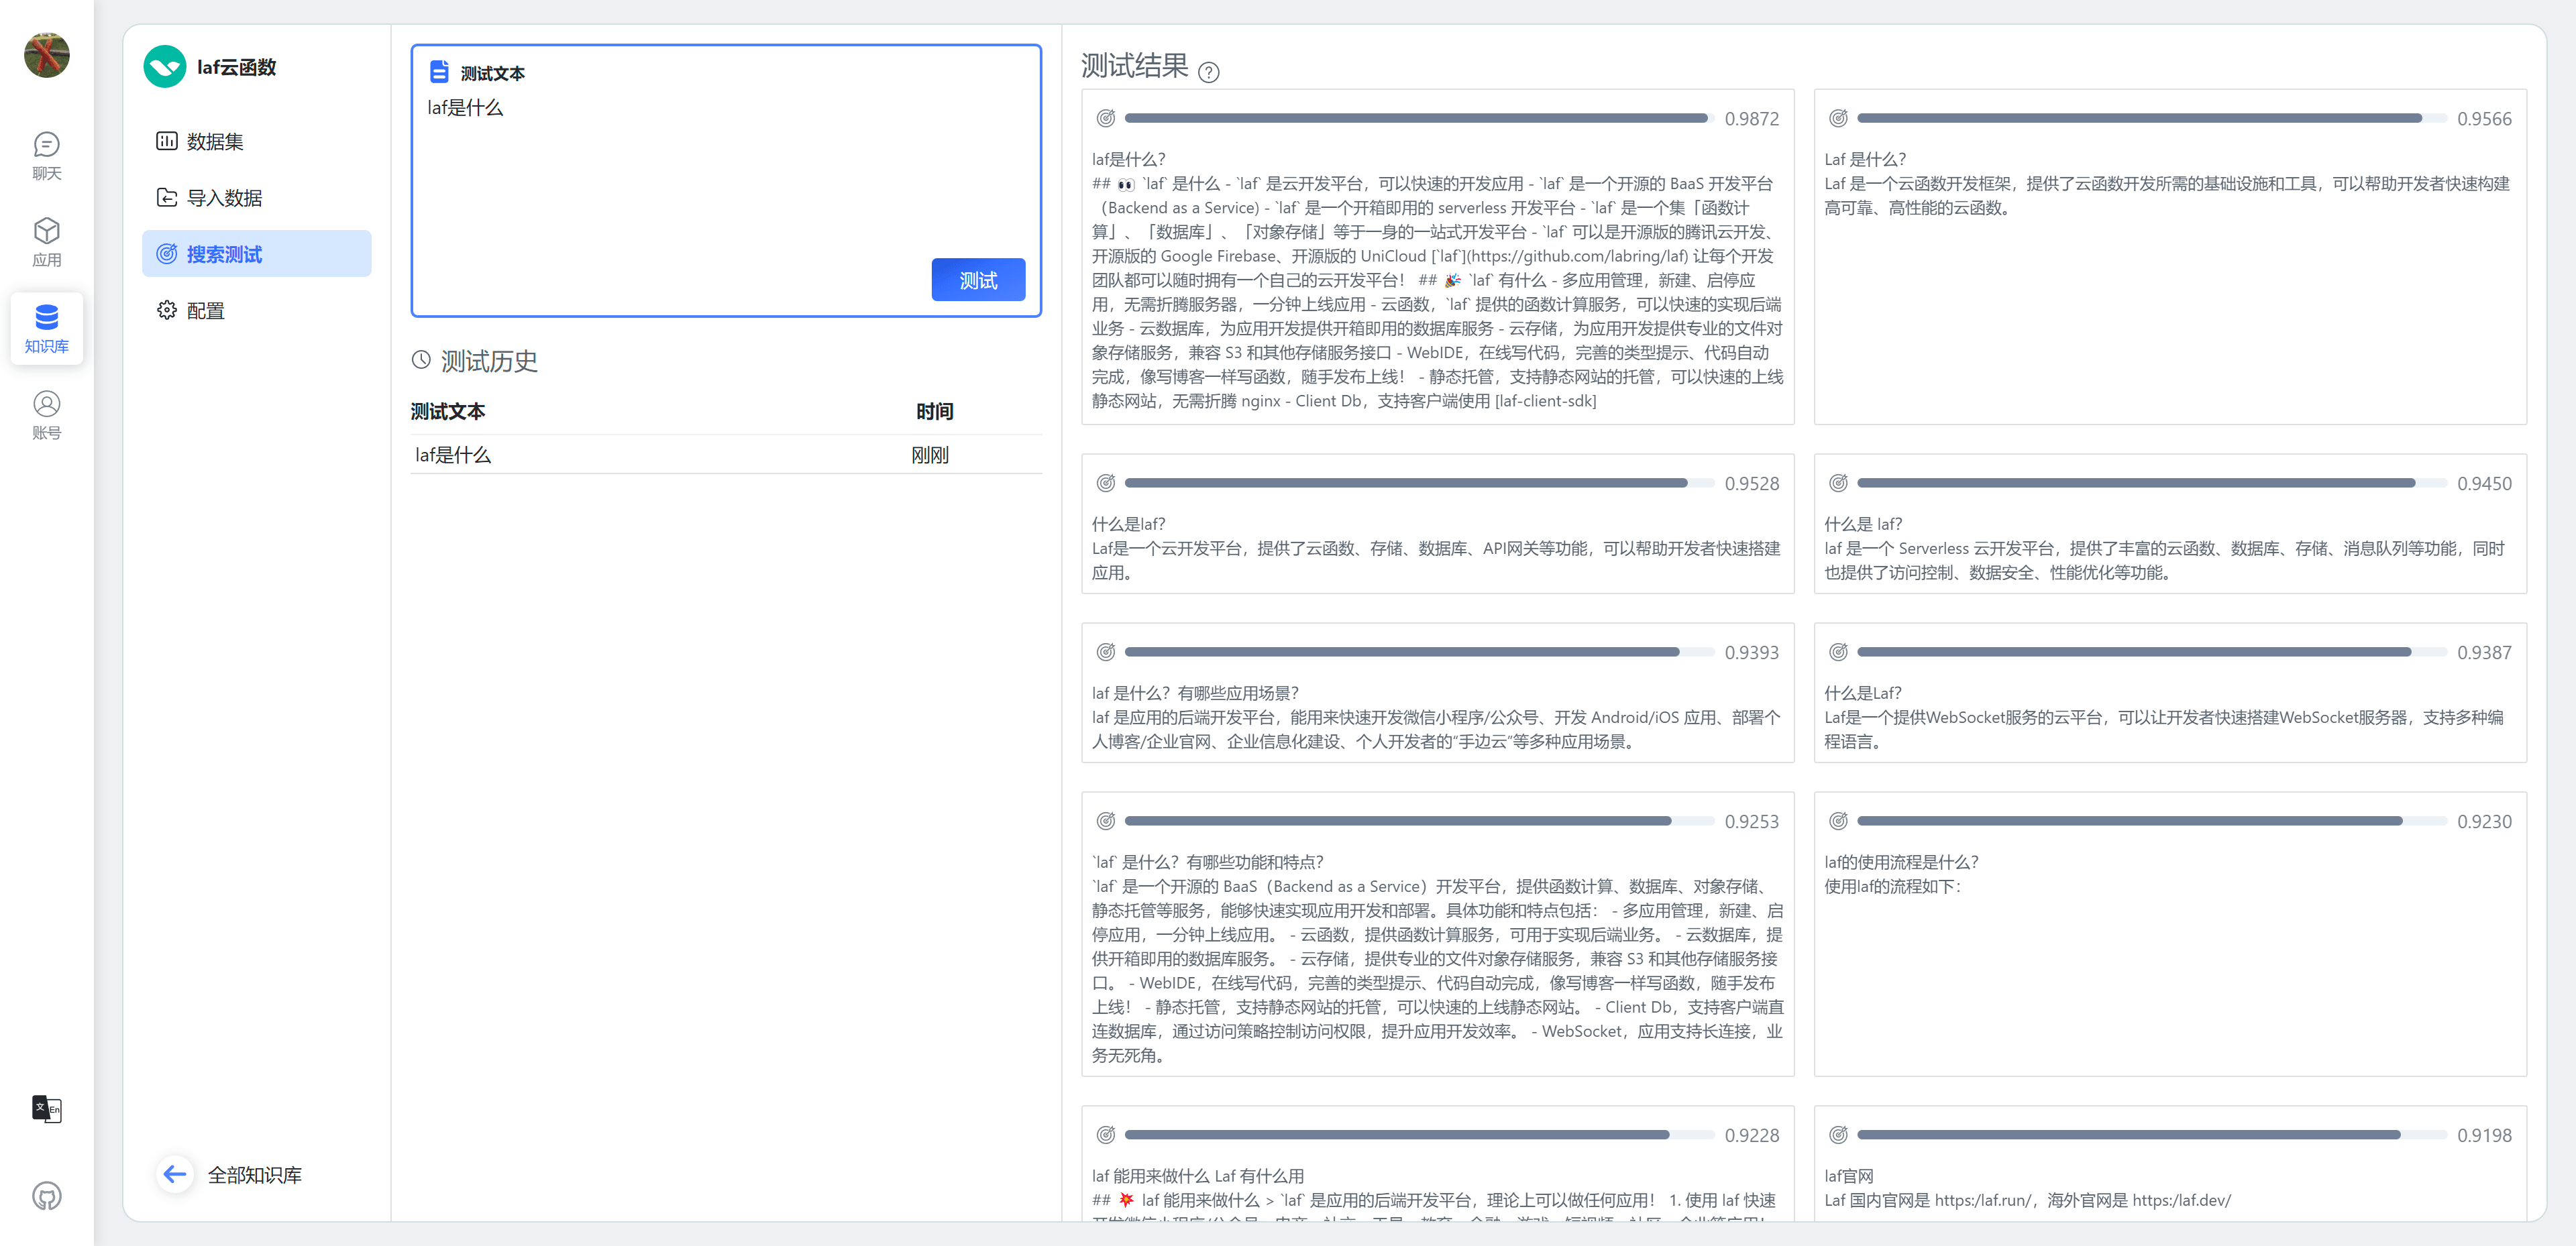Image resolution: width=2576 pixels, height=1246 pixels.
Task: Click the back arrow next to 全部知识库
Action: click(174, 1174)
